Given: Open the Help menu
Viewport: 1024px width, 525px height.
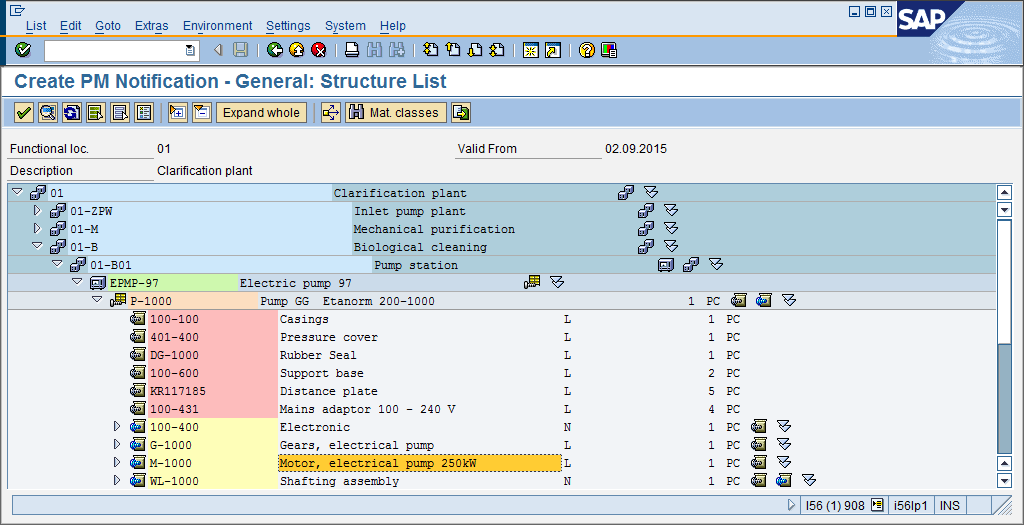Looking at the screenshot, I should point(392,26).
